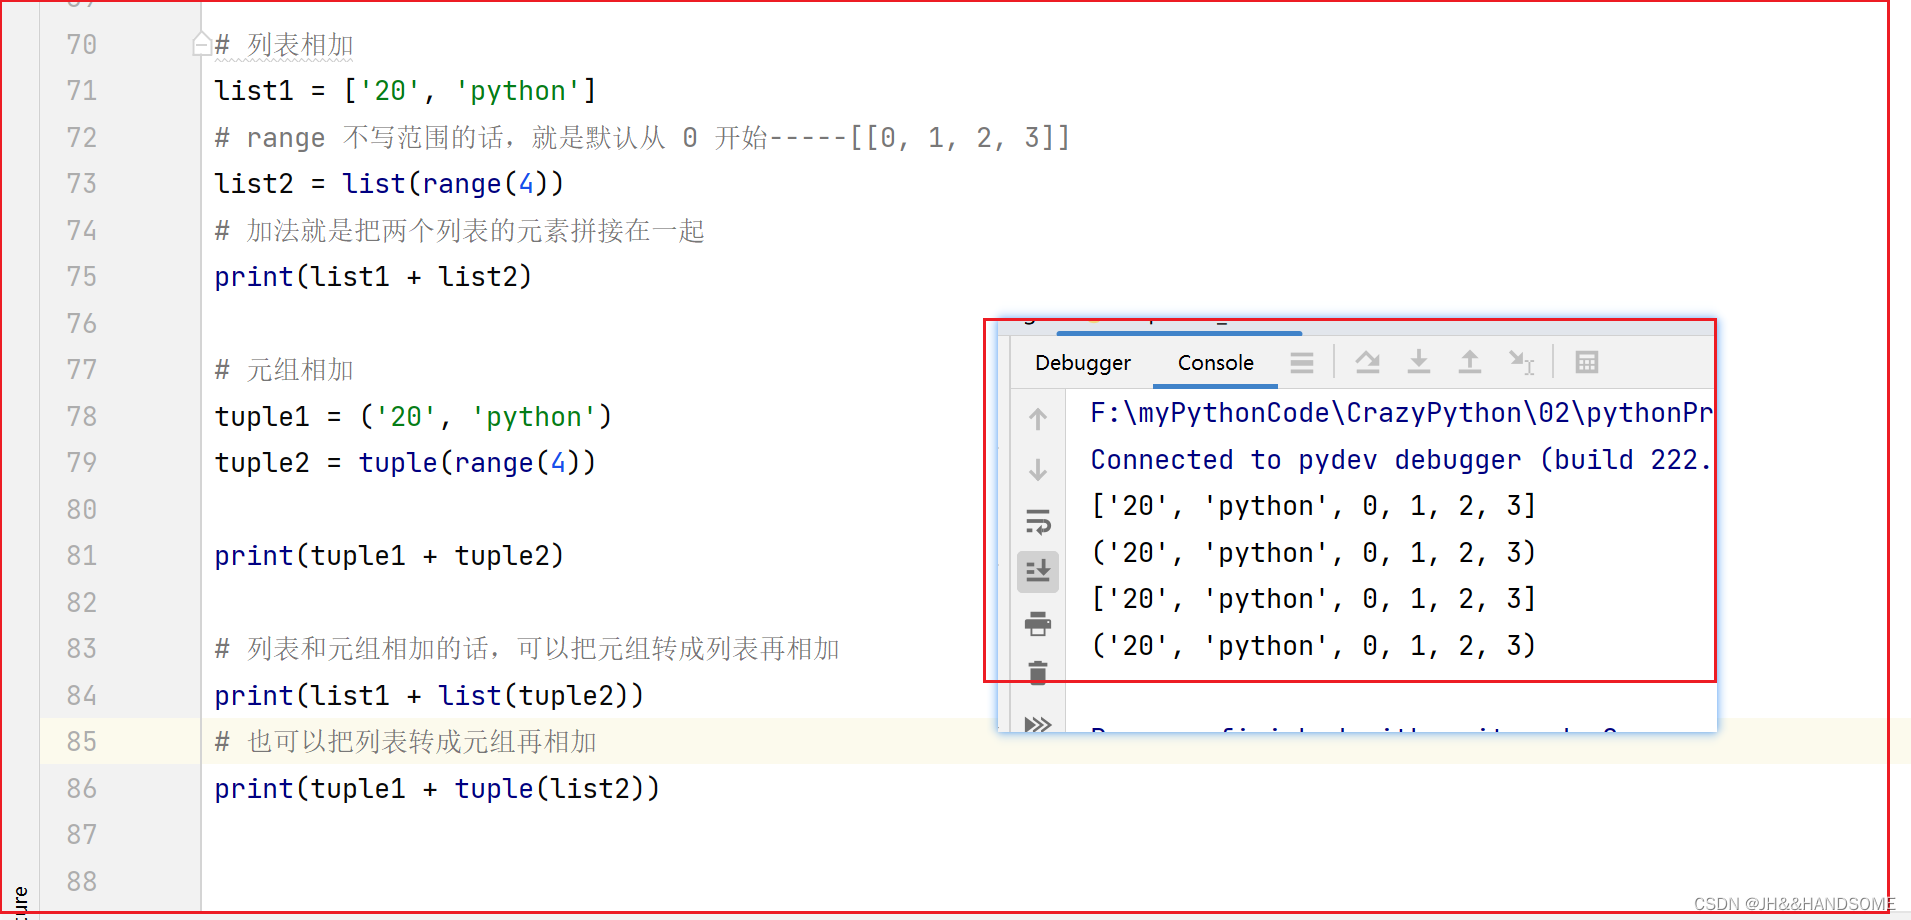Click the comment on line 83
This screenshot has width=1911, height=920.
click(x=527, y=649)
